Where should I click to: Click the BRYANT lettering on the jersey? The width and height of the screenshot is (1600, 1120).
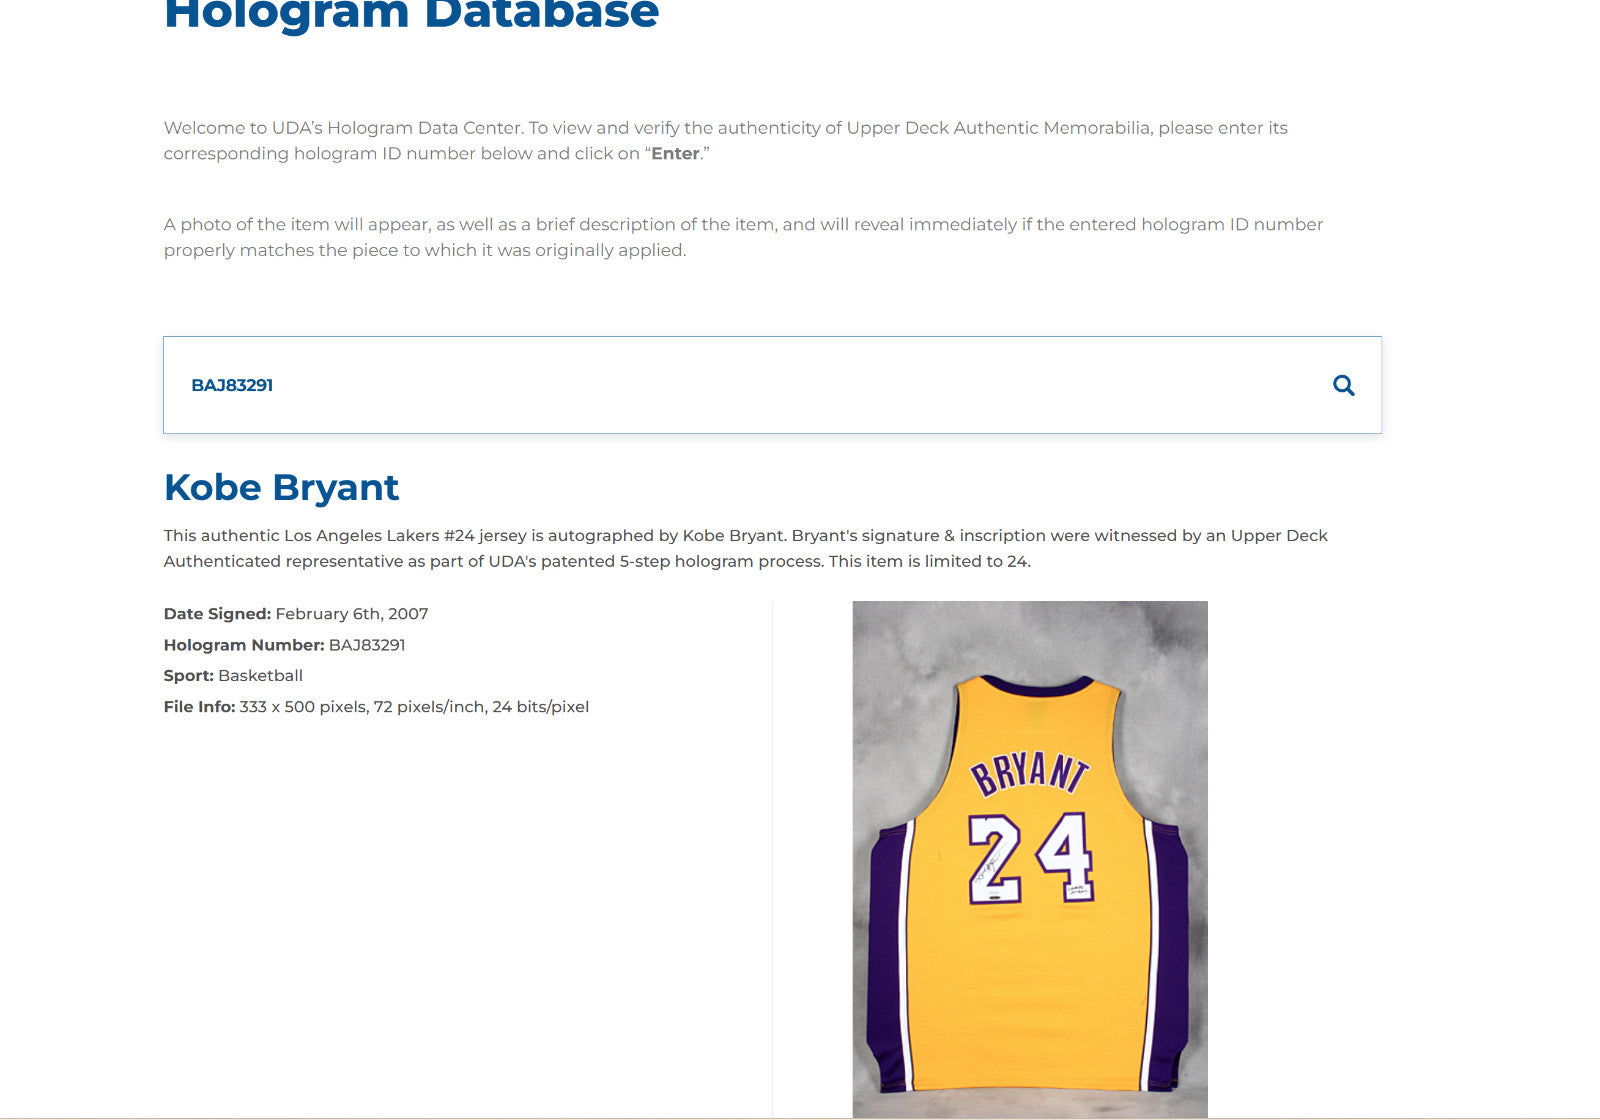[1029, 774]
